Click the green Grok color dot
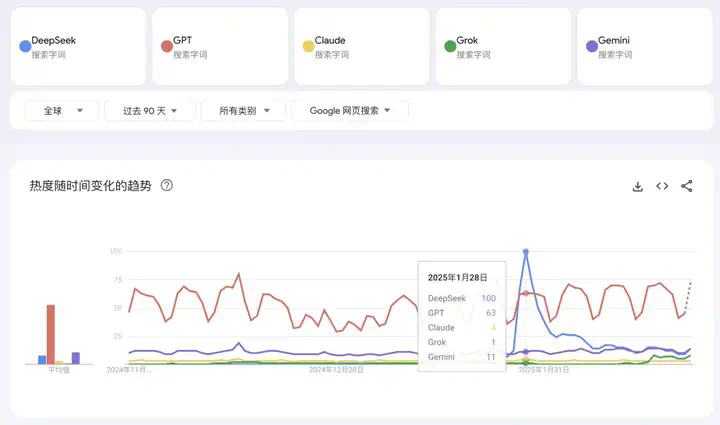The height and width of the screenshot is (425, 720). pos(450,46)
